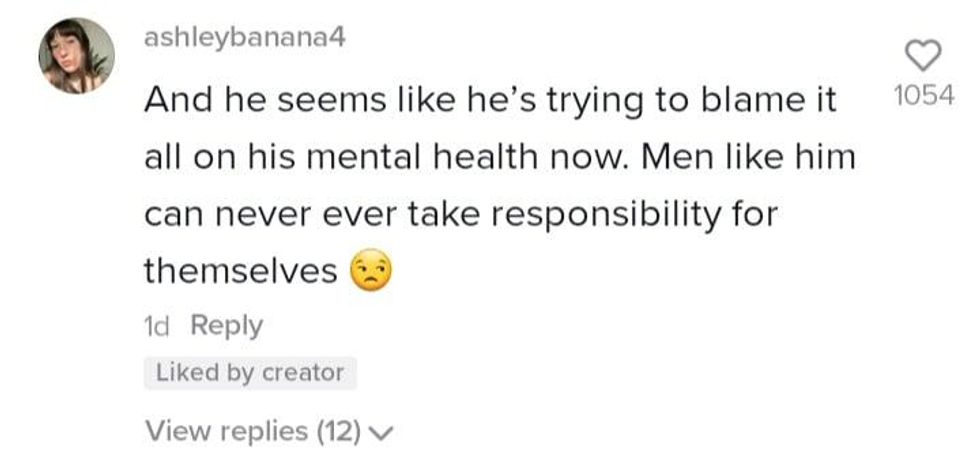Click the 1d timestamp
This screenshot has width=980, height=470.
(158, 326)
